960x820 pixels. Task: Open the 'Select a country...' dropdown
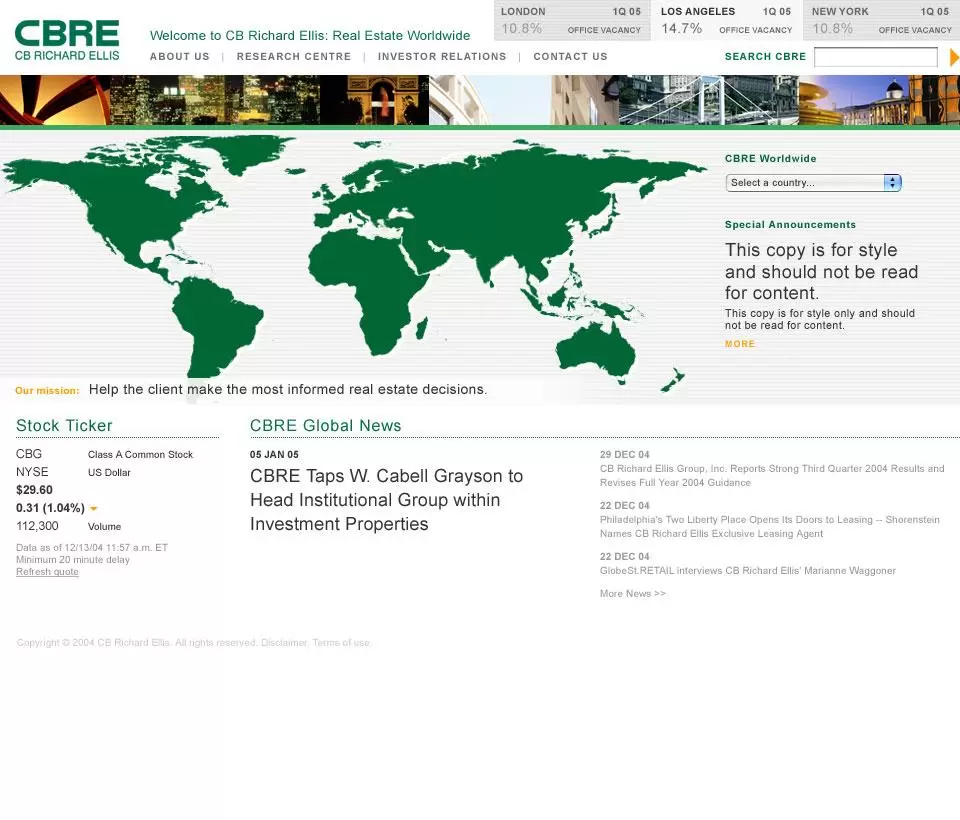(800, 182)
